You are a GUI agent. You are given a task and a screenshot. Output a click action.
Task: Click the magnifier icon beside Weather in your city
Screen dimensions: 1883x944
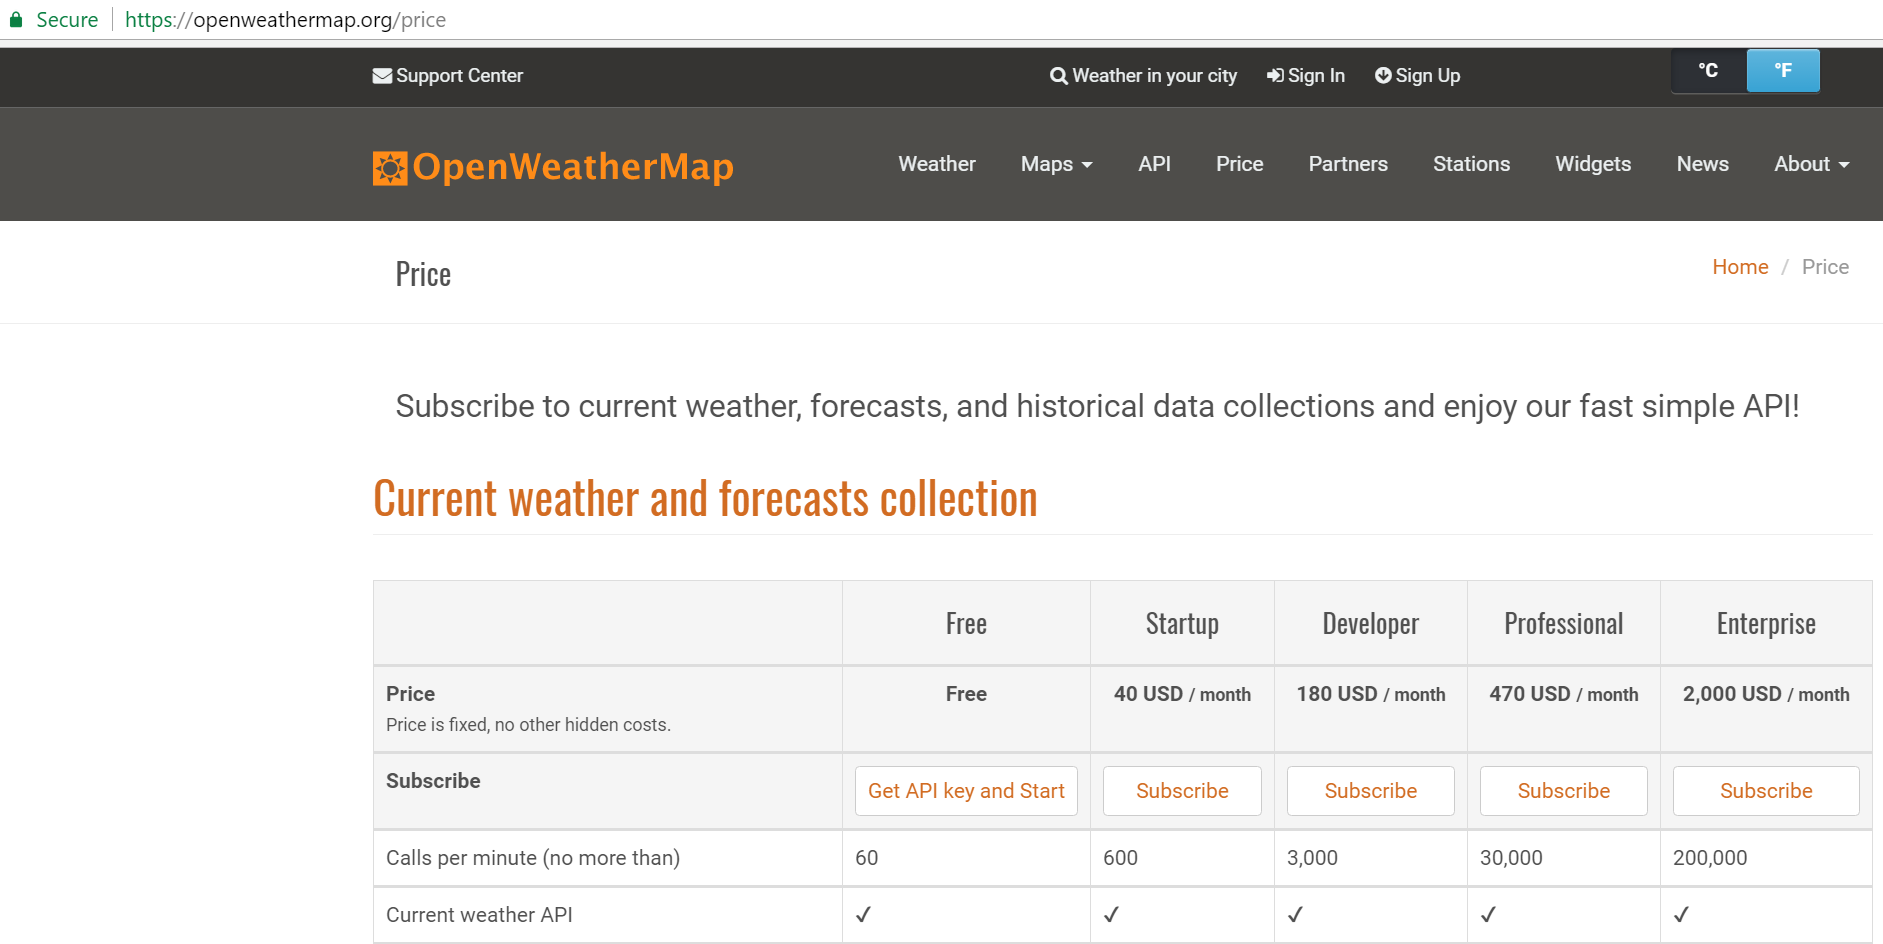point(1059,76)
